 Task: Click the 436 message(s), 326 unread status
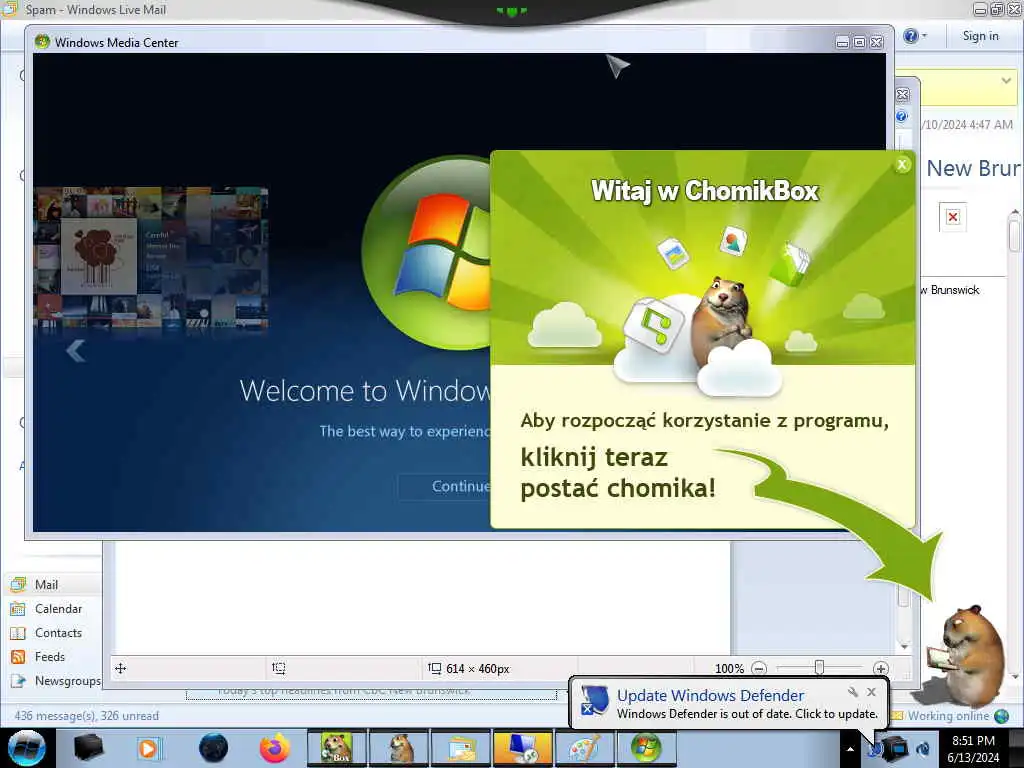(x=86, y=716)
